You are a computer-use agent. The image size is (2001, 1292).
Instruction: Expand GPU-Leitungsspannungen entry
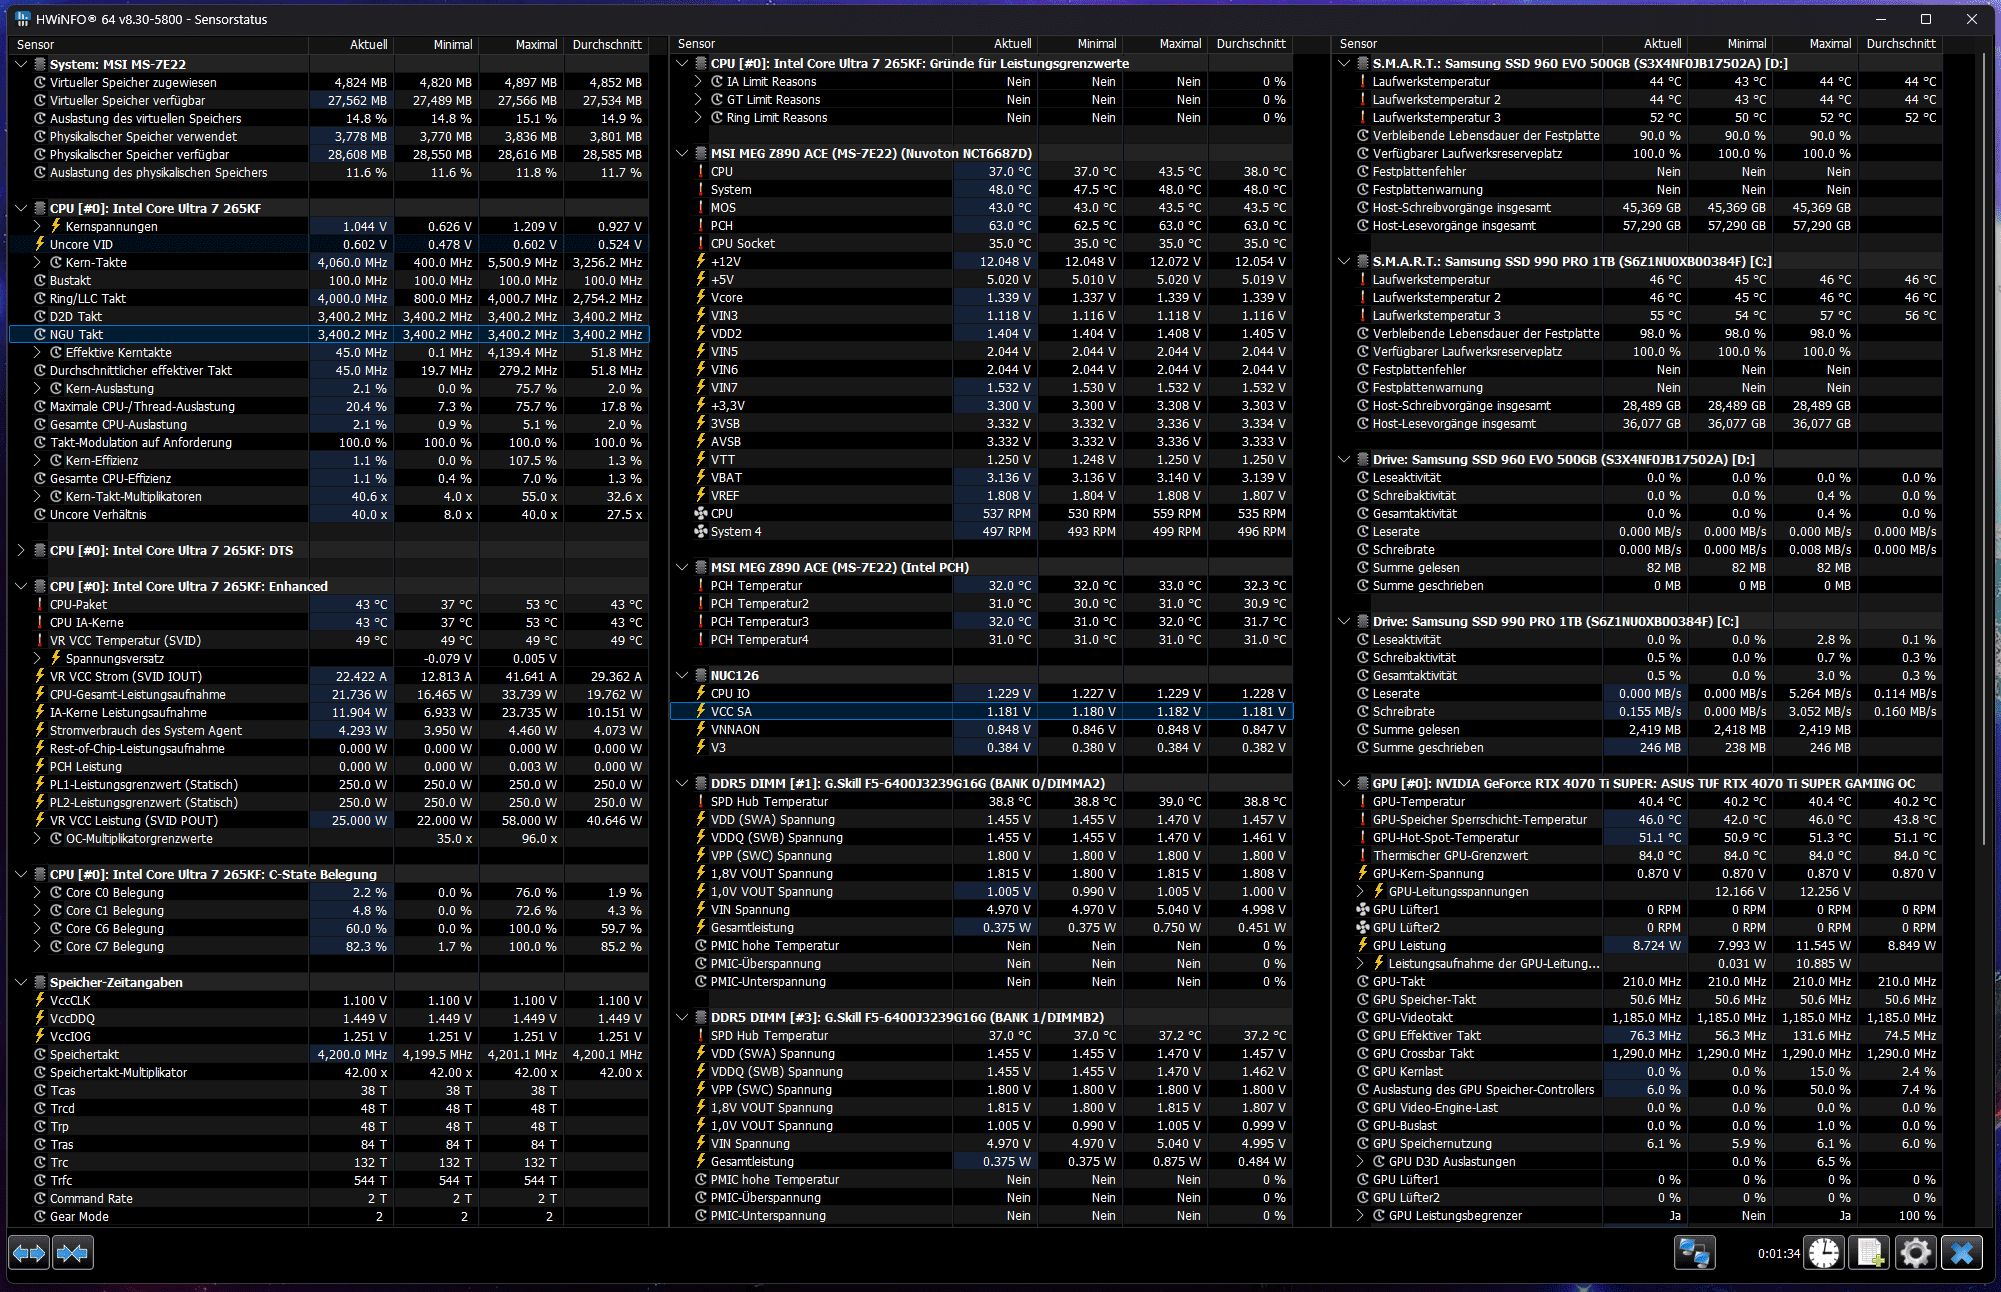pos(1361,892)
